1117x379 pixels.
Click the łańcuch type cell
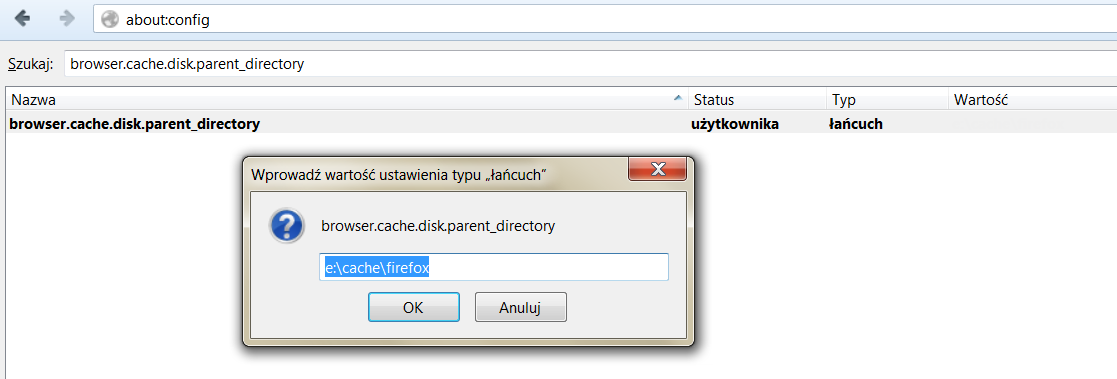pos(856,124)
